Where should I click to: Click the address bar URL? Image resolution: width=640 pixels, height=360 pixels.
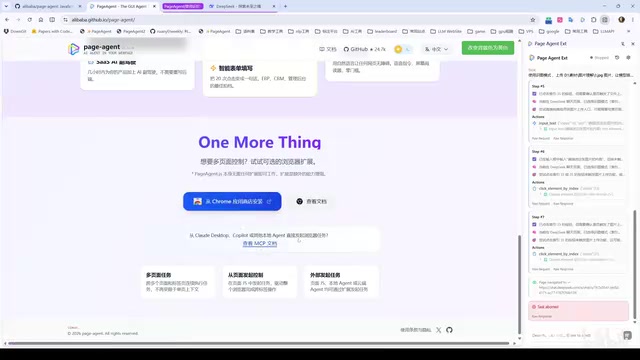pos(103,20)
